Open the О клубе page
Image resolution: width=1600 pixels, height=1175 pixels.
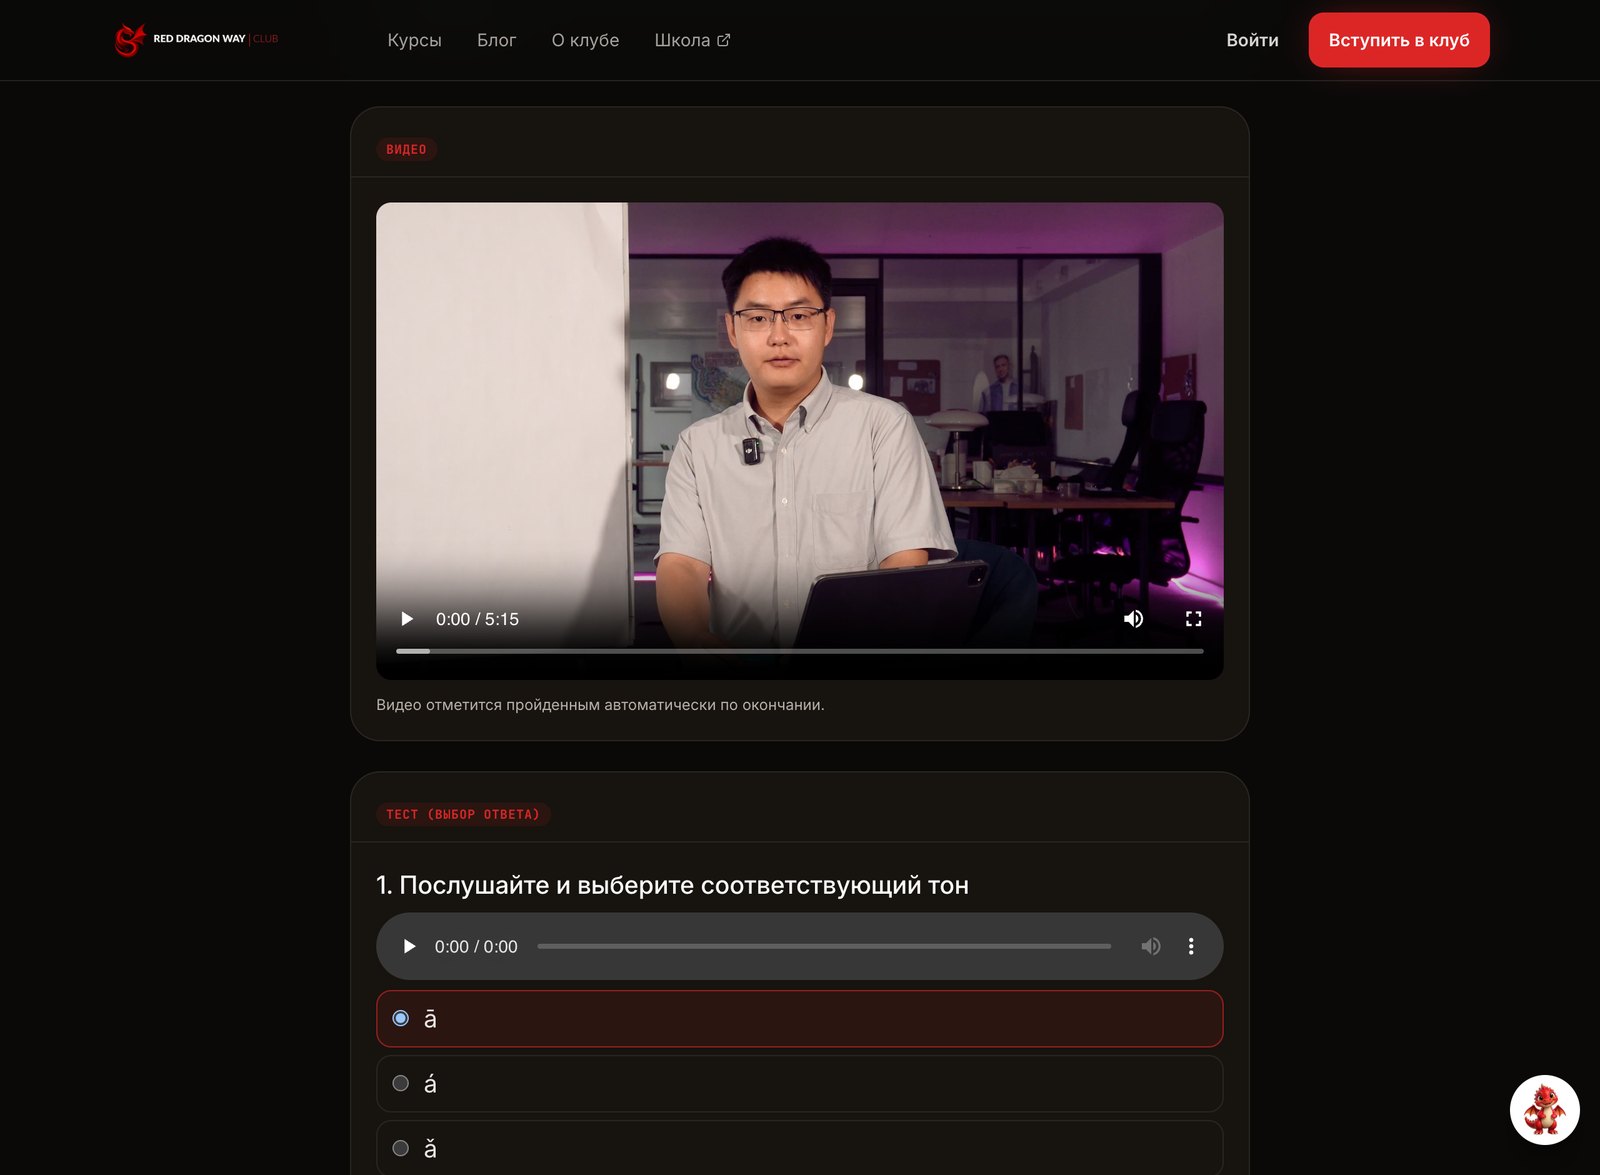click(x=585, y=40)
